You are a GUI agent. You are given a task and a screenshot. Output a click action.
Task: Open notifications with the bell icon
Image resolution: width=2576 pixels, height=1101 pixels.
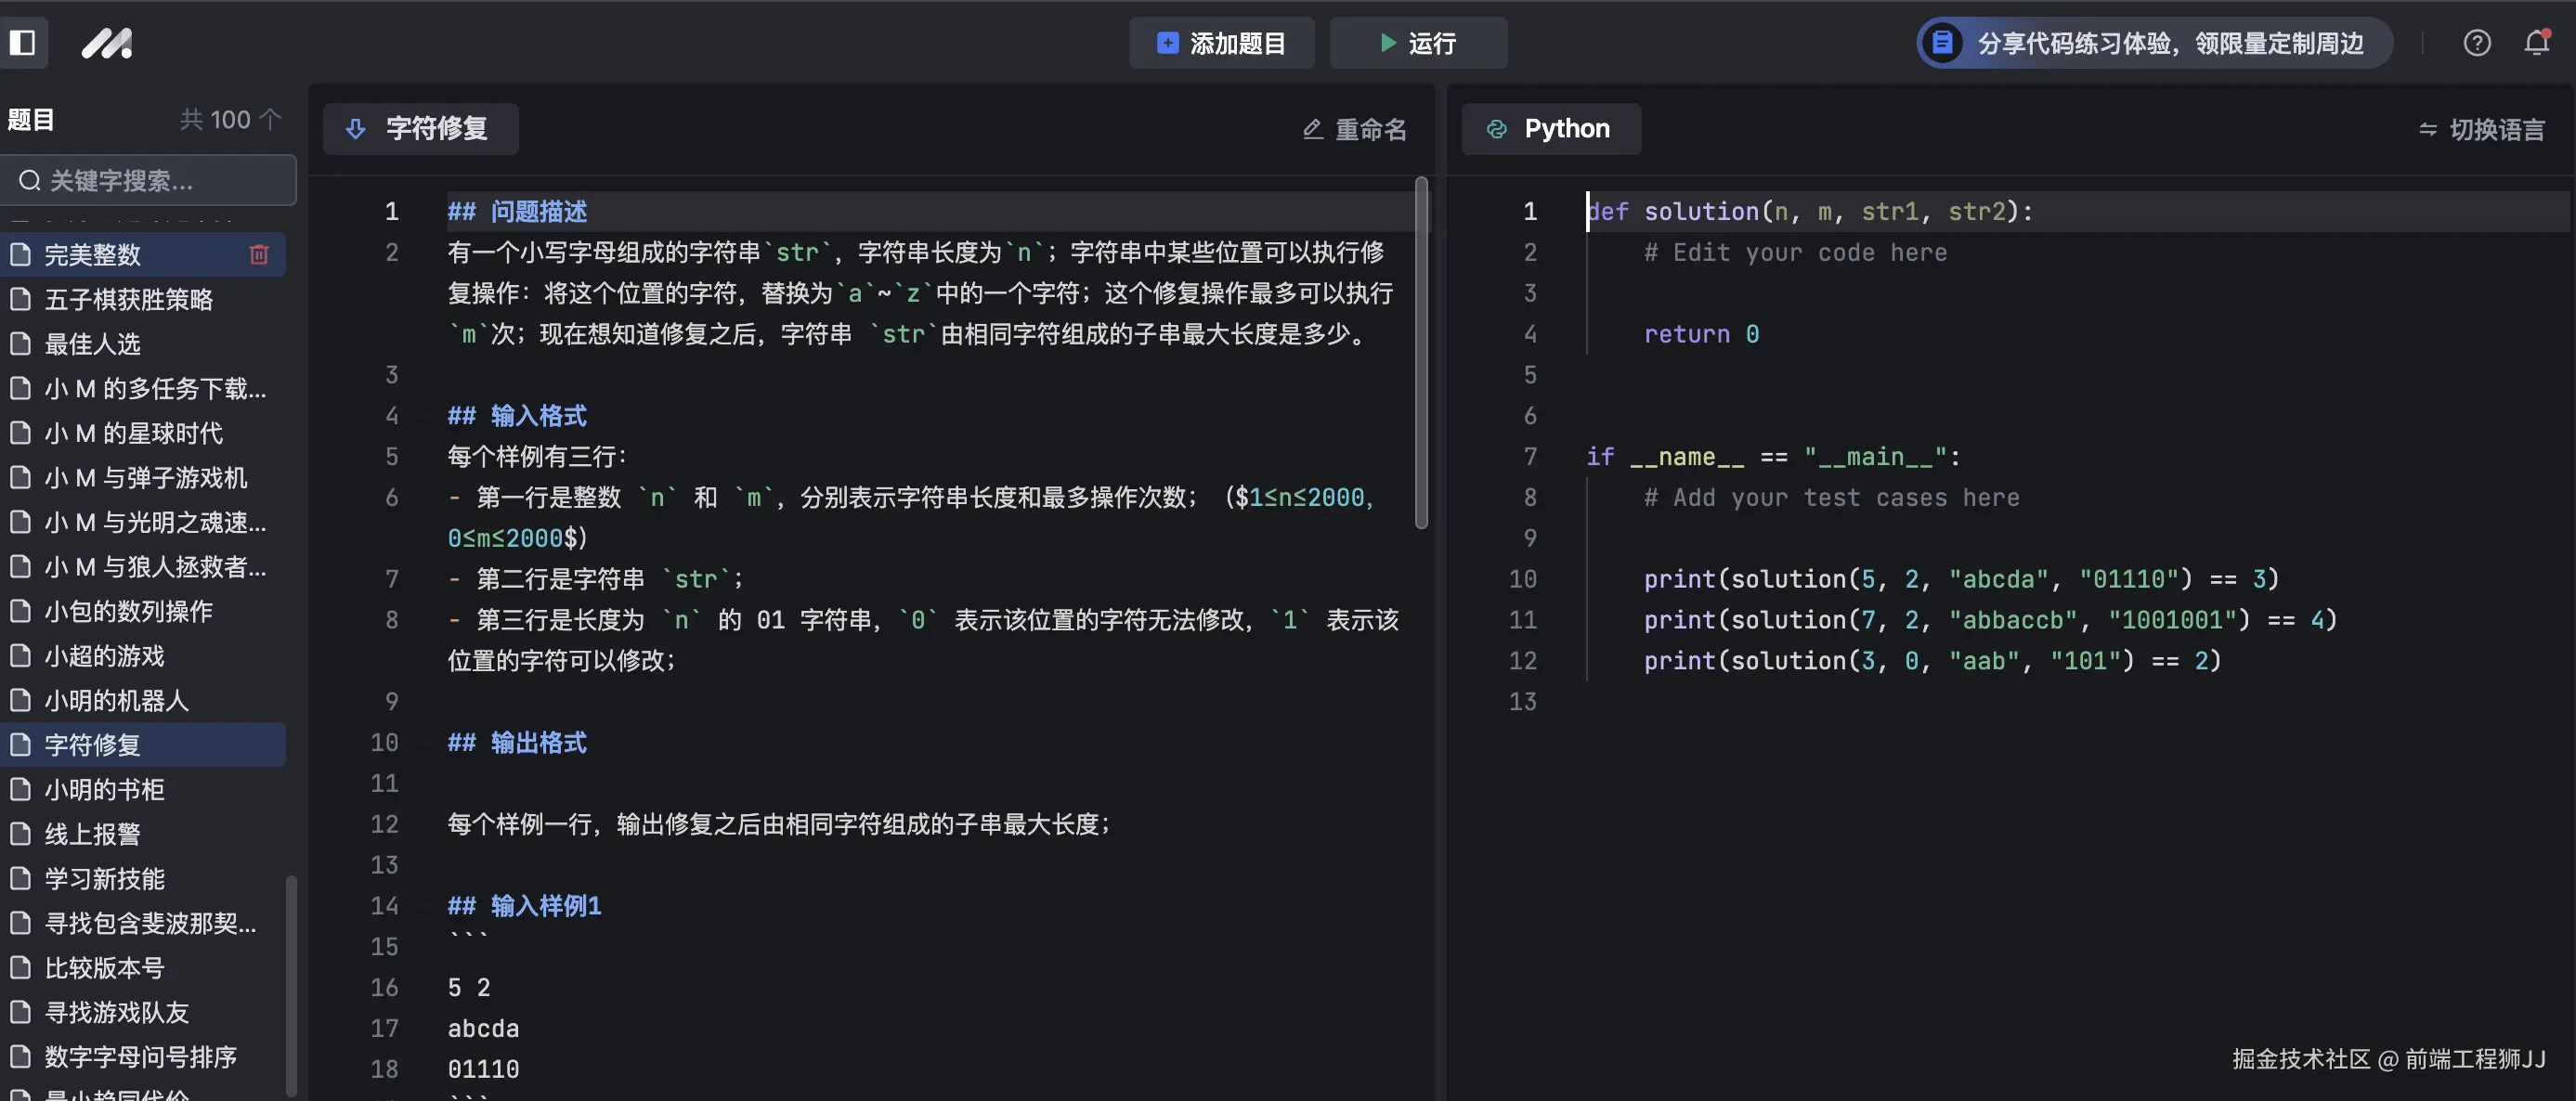pos(2537,42)
